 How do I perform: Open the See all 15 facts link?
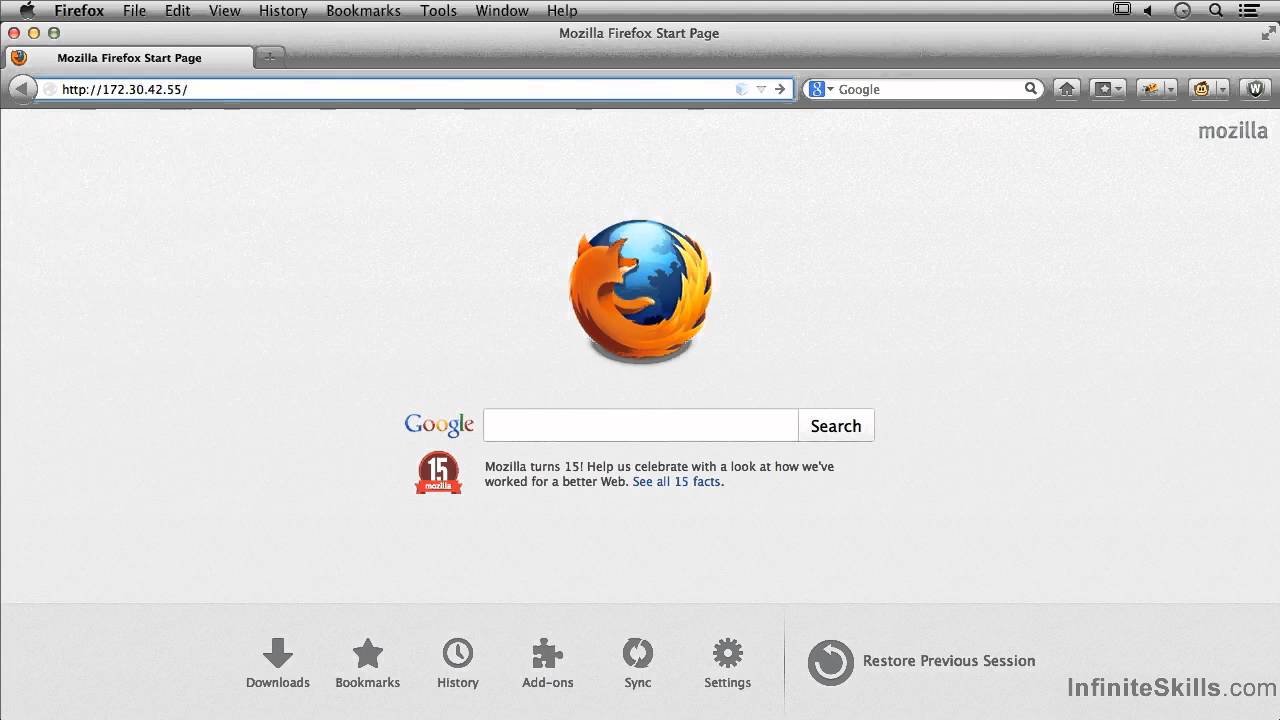(x=676, y=481)
